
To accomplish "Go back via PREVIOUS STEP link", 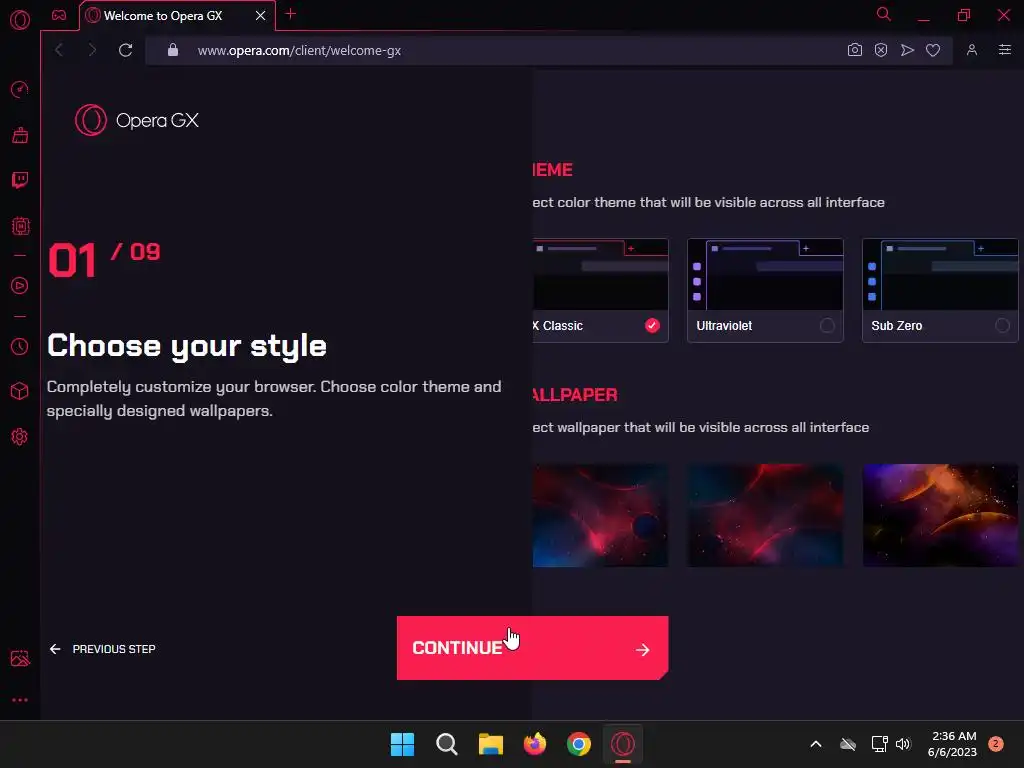I will 103,649.
